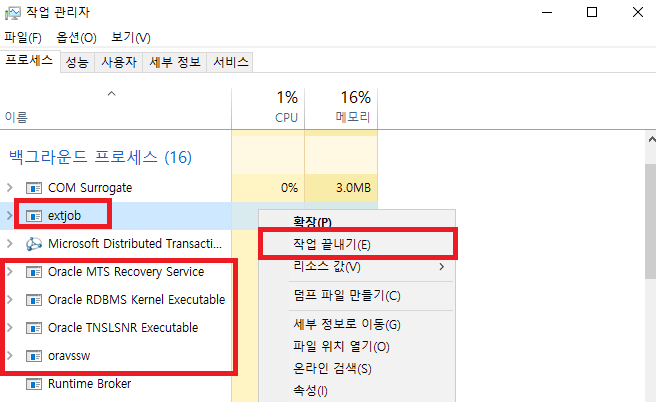Image resolution: width=656 pixels, height=402 pixels.
Task: Click the 백그라운드 프로세스 (16) group header
Action: click(x=100, y=157)
